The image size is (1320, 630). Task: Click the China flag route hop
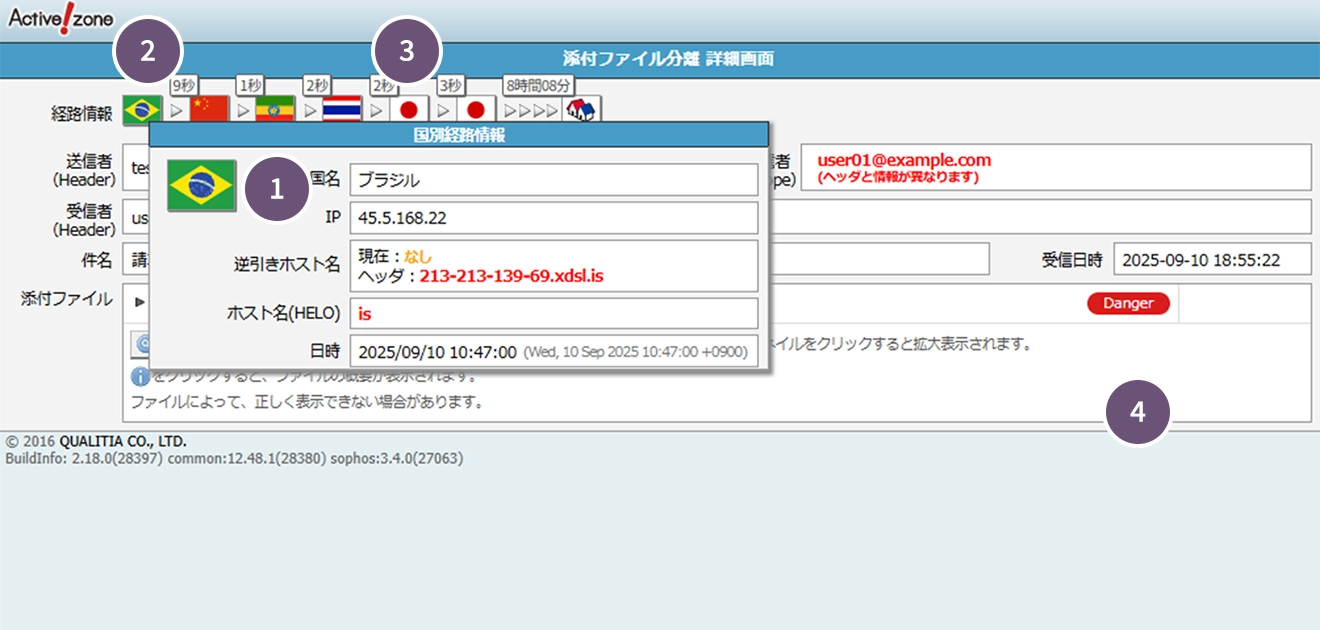point(209,110)
